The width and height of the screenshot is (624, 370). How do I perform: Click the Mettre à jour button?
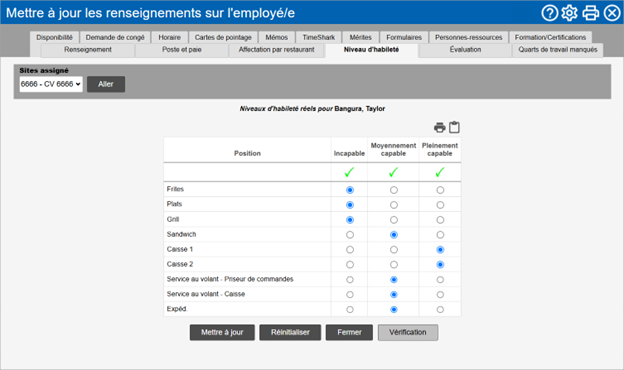[222, 332]
